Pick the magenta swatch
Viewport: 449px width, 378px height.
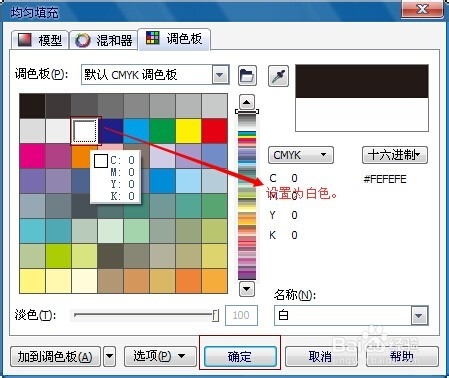(32, 156)
